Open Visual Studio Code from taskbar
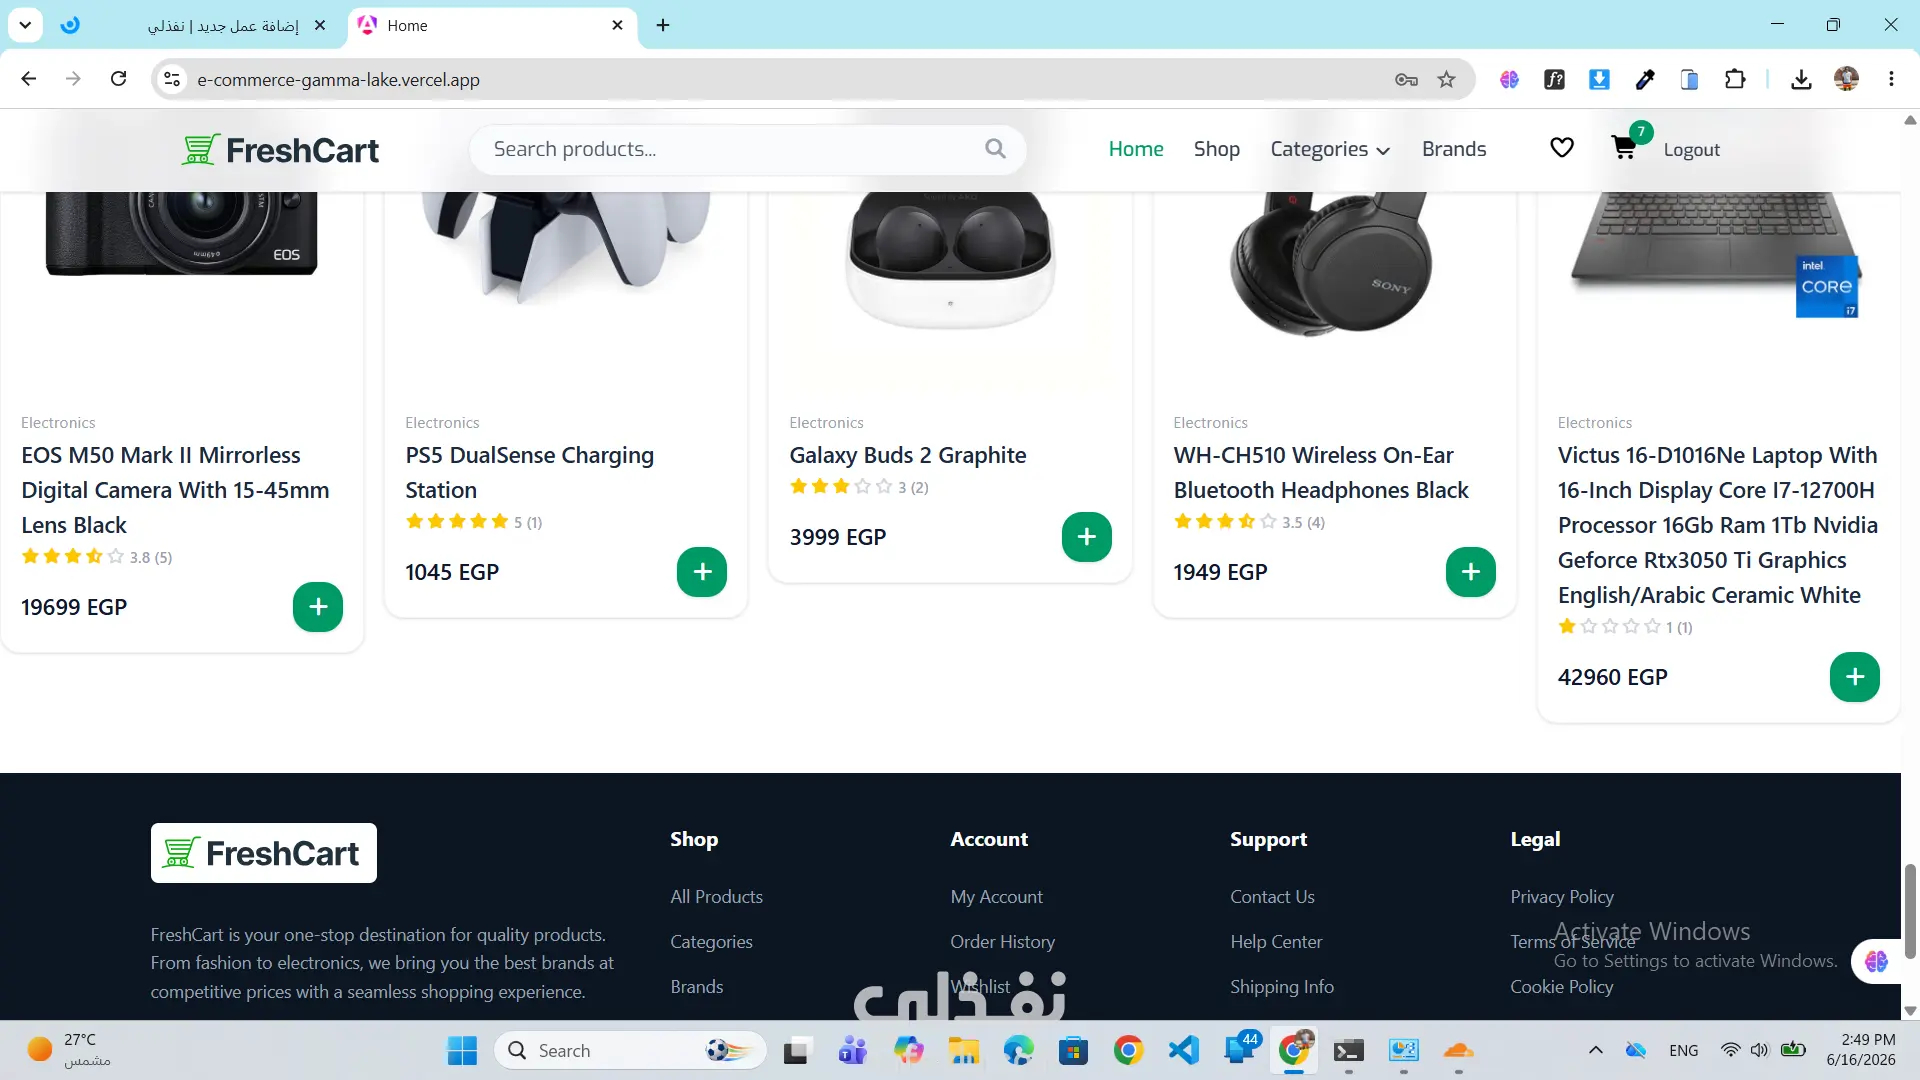The height and width of the screenshot is (1080, 1920). click(x=1184, y=1051)
